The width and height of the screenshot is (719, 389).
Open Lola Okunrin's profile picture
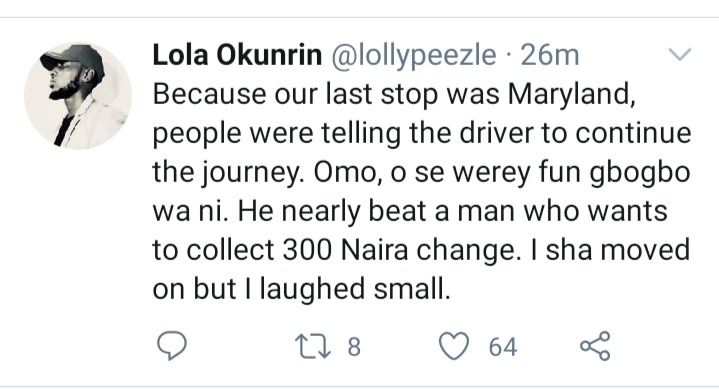tap(78, 96)
